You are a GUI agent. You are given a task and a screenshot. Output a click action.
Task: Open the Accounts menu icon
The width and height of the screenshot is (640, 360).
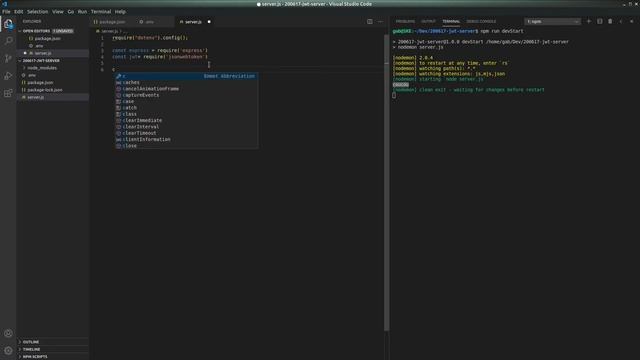tap(8, 333)
